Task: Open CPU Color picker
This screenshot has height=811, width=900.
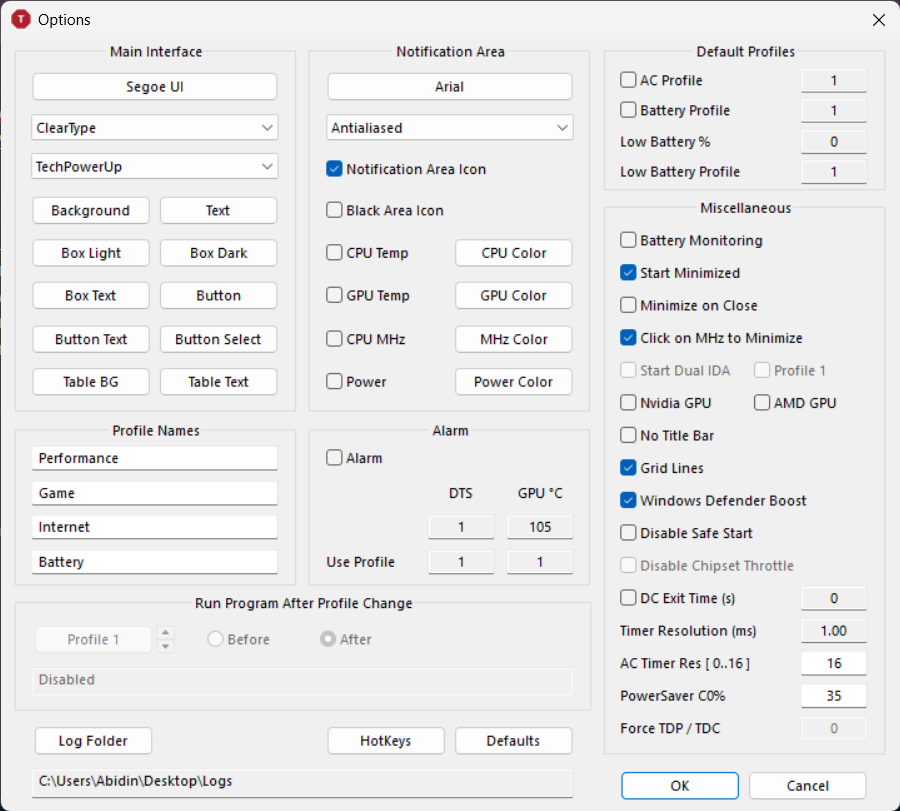Action: [514, 253]
